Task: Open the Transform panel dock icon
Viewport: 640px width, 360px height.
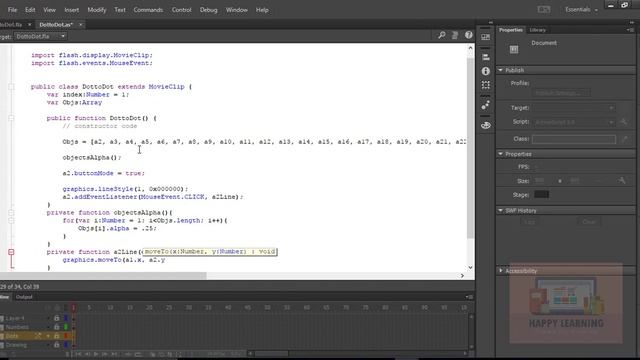Action: click(486, 85)
